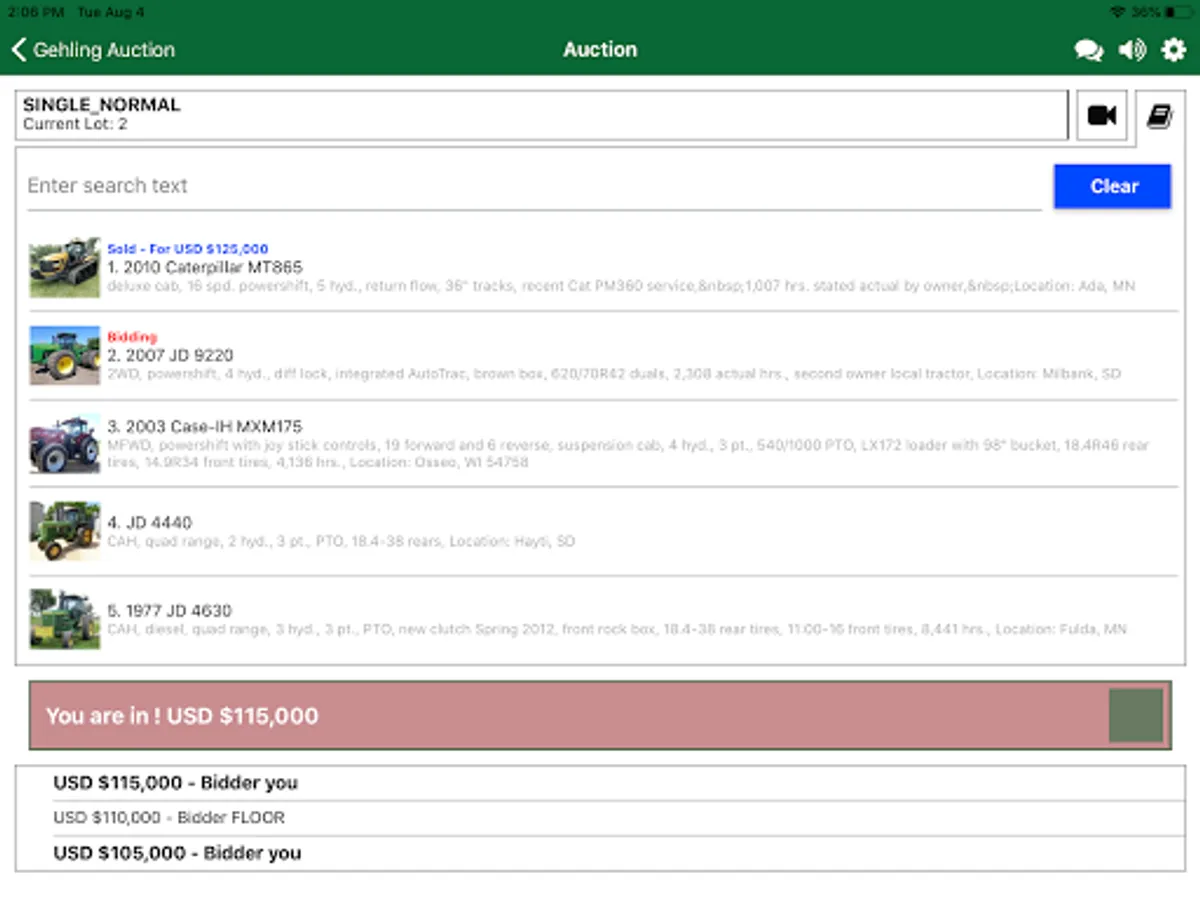The height and width of the screenshot is (900, 1200).
Task: Click the SINGLE_NORMAL Current Lot panel
Action: pos(542,115)
